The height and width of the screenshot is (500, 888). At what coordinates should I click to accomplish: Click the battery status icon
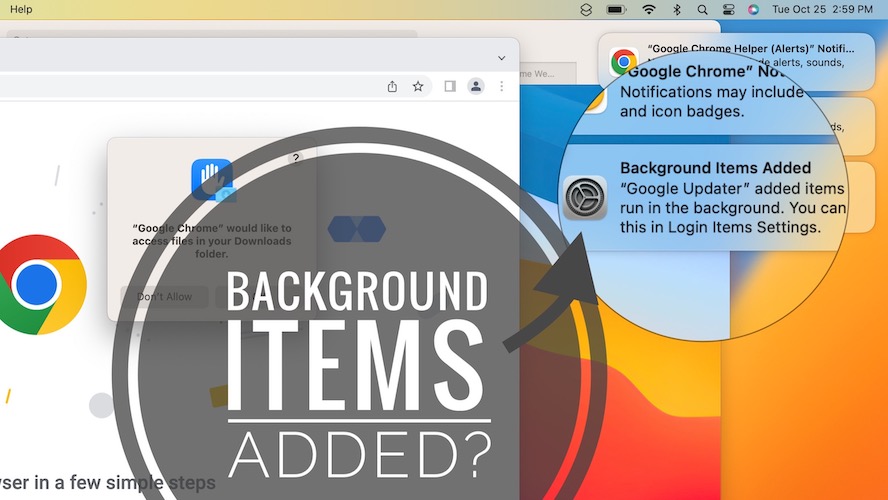coord(616,9)
